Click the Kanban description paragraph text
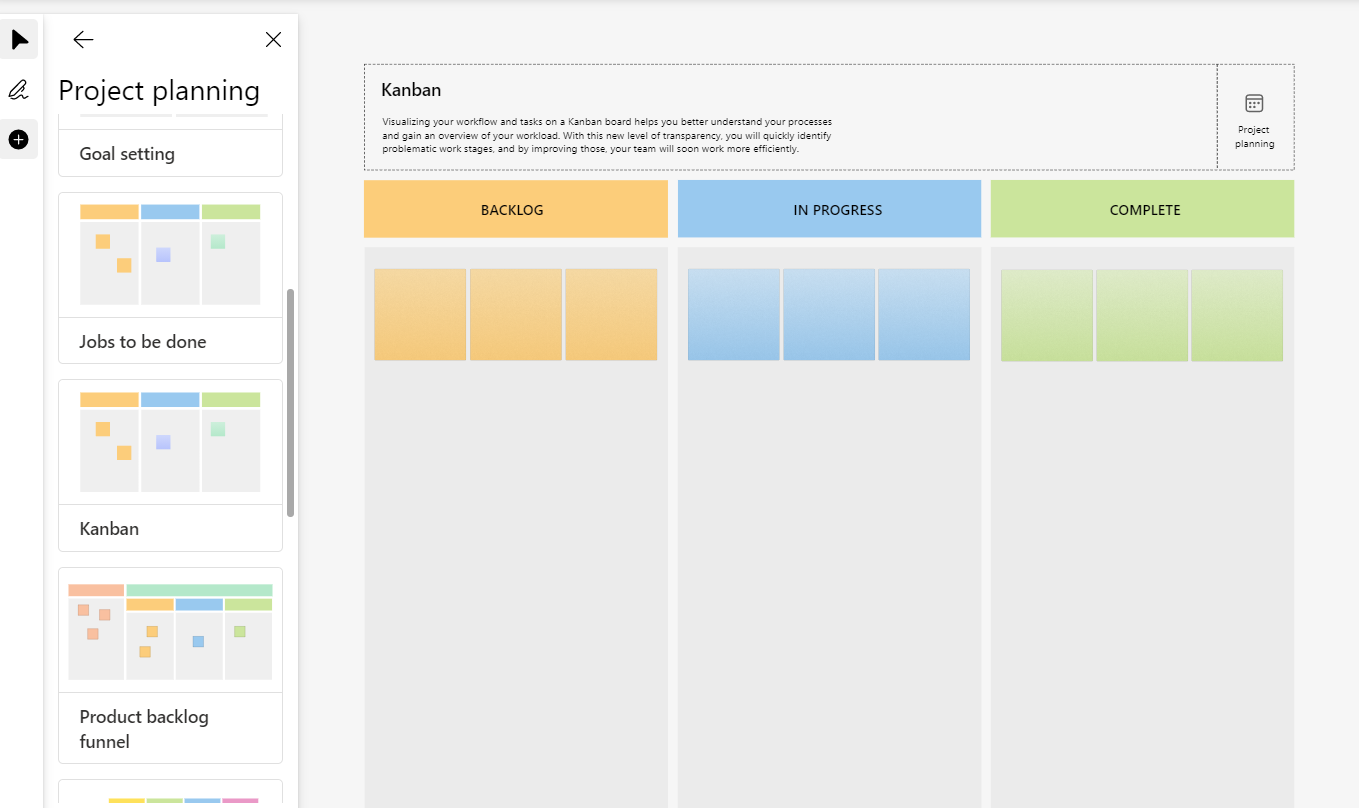The height and width of the screenshot is (808, 1359). tap(606, 135)
